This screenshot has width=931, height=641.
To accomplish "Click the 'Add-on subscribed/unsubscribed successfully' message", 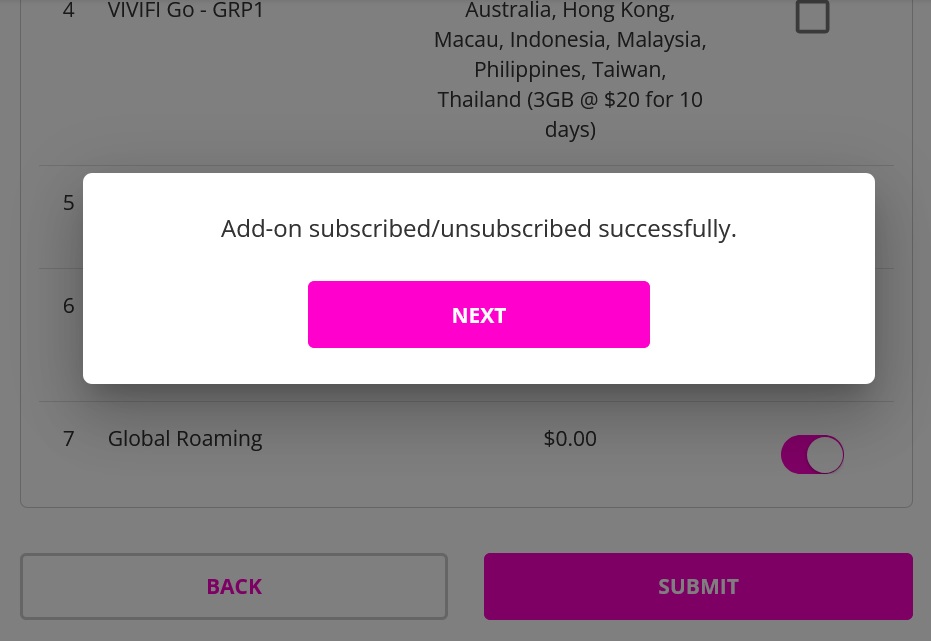I will pyautogui.click(x=479, y=229).
